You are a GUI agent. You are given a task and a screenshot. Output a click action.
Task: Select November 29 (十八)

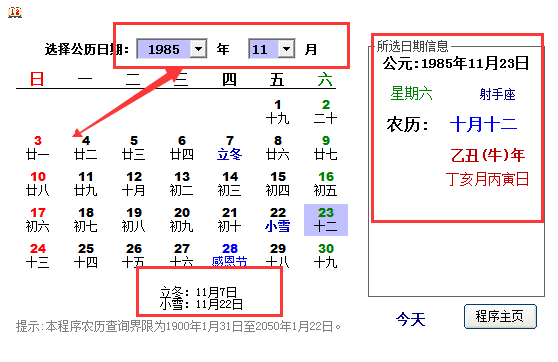pyautogui.click(x=278, y=256)
